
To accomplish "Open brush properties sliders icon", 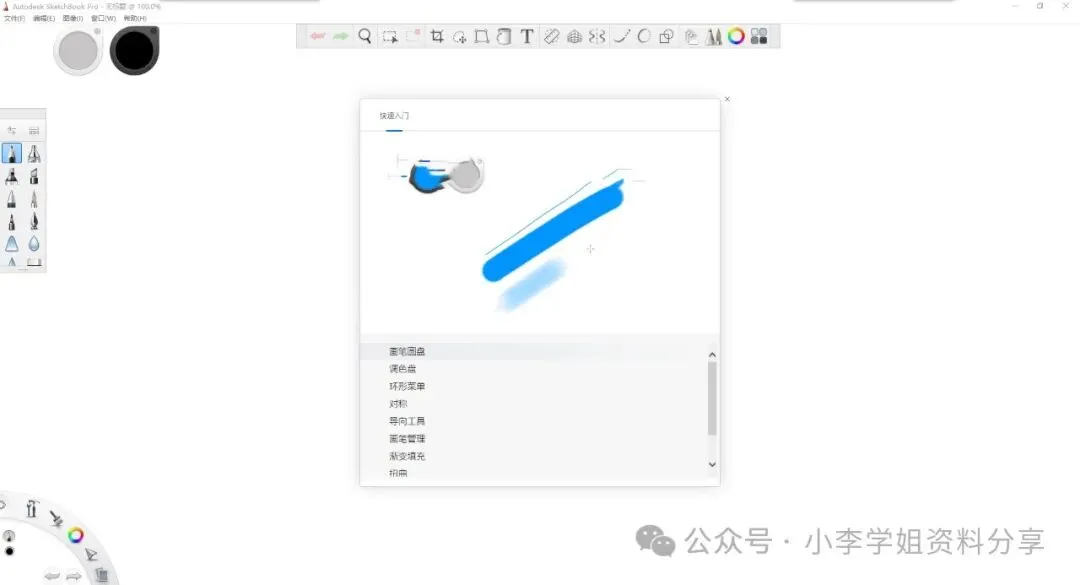I will [12, 130].
